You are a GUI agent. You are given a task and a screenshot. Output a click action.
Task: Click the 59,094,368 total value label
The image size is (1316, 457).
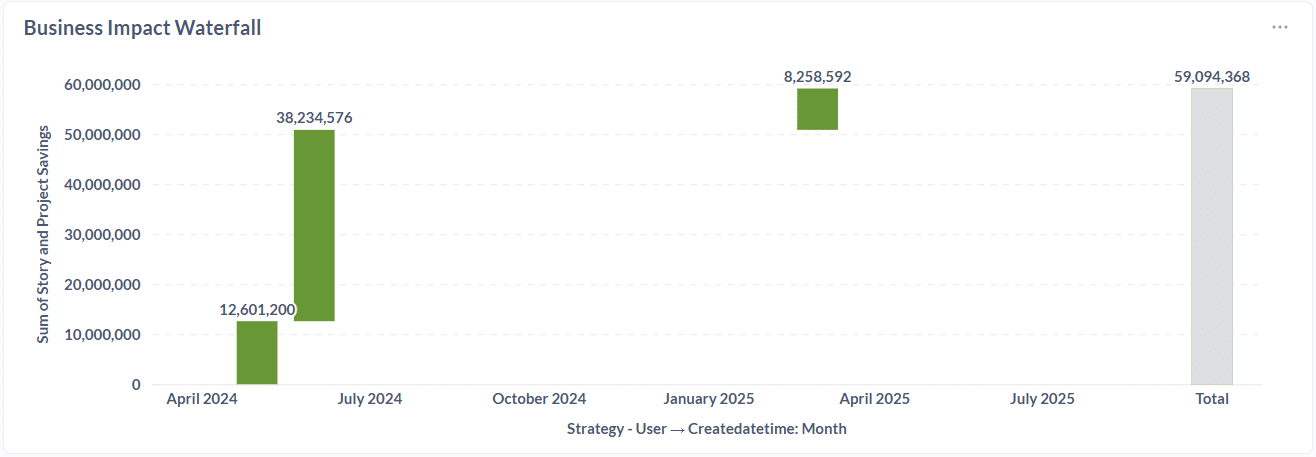point(1212,76)
